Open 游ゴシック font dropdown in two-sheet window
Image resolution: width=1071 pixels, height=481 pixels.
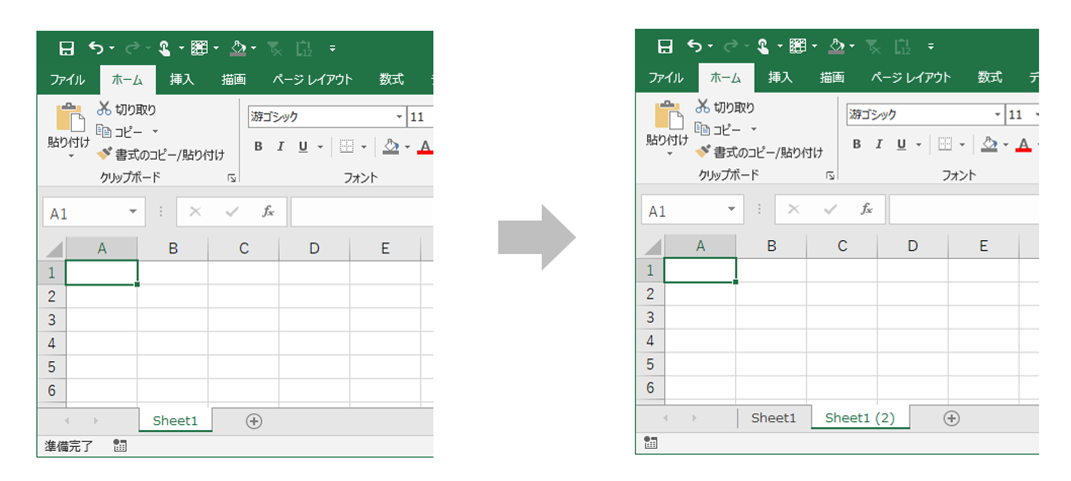tap(999, 115)
